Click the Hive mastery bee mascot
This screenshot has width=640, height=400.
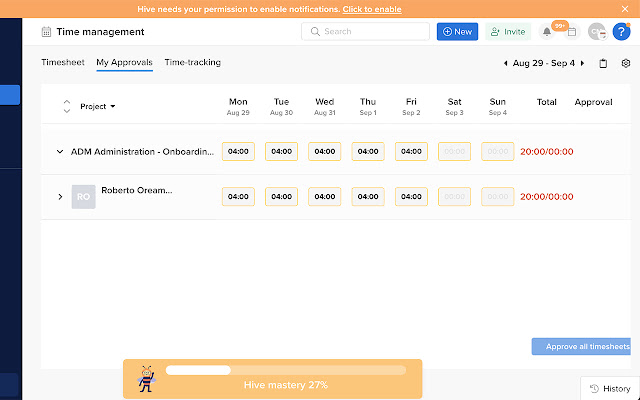tap(146, 379)
